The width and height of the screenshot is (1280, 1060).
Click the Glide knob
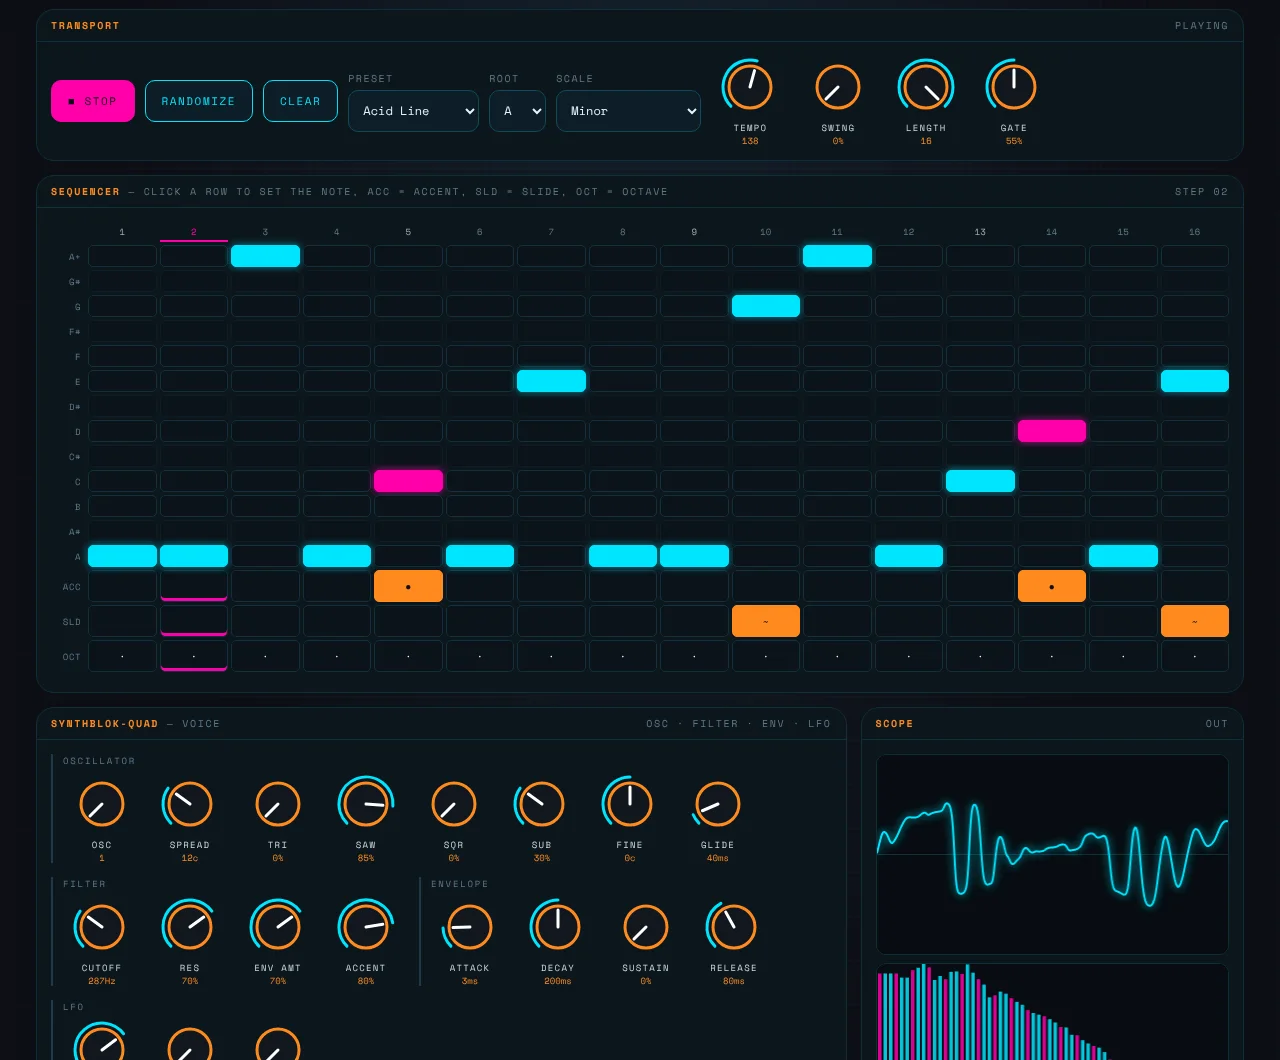[x=718, y=804]
